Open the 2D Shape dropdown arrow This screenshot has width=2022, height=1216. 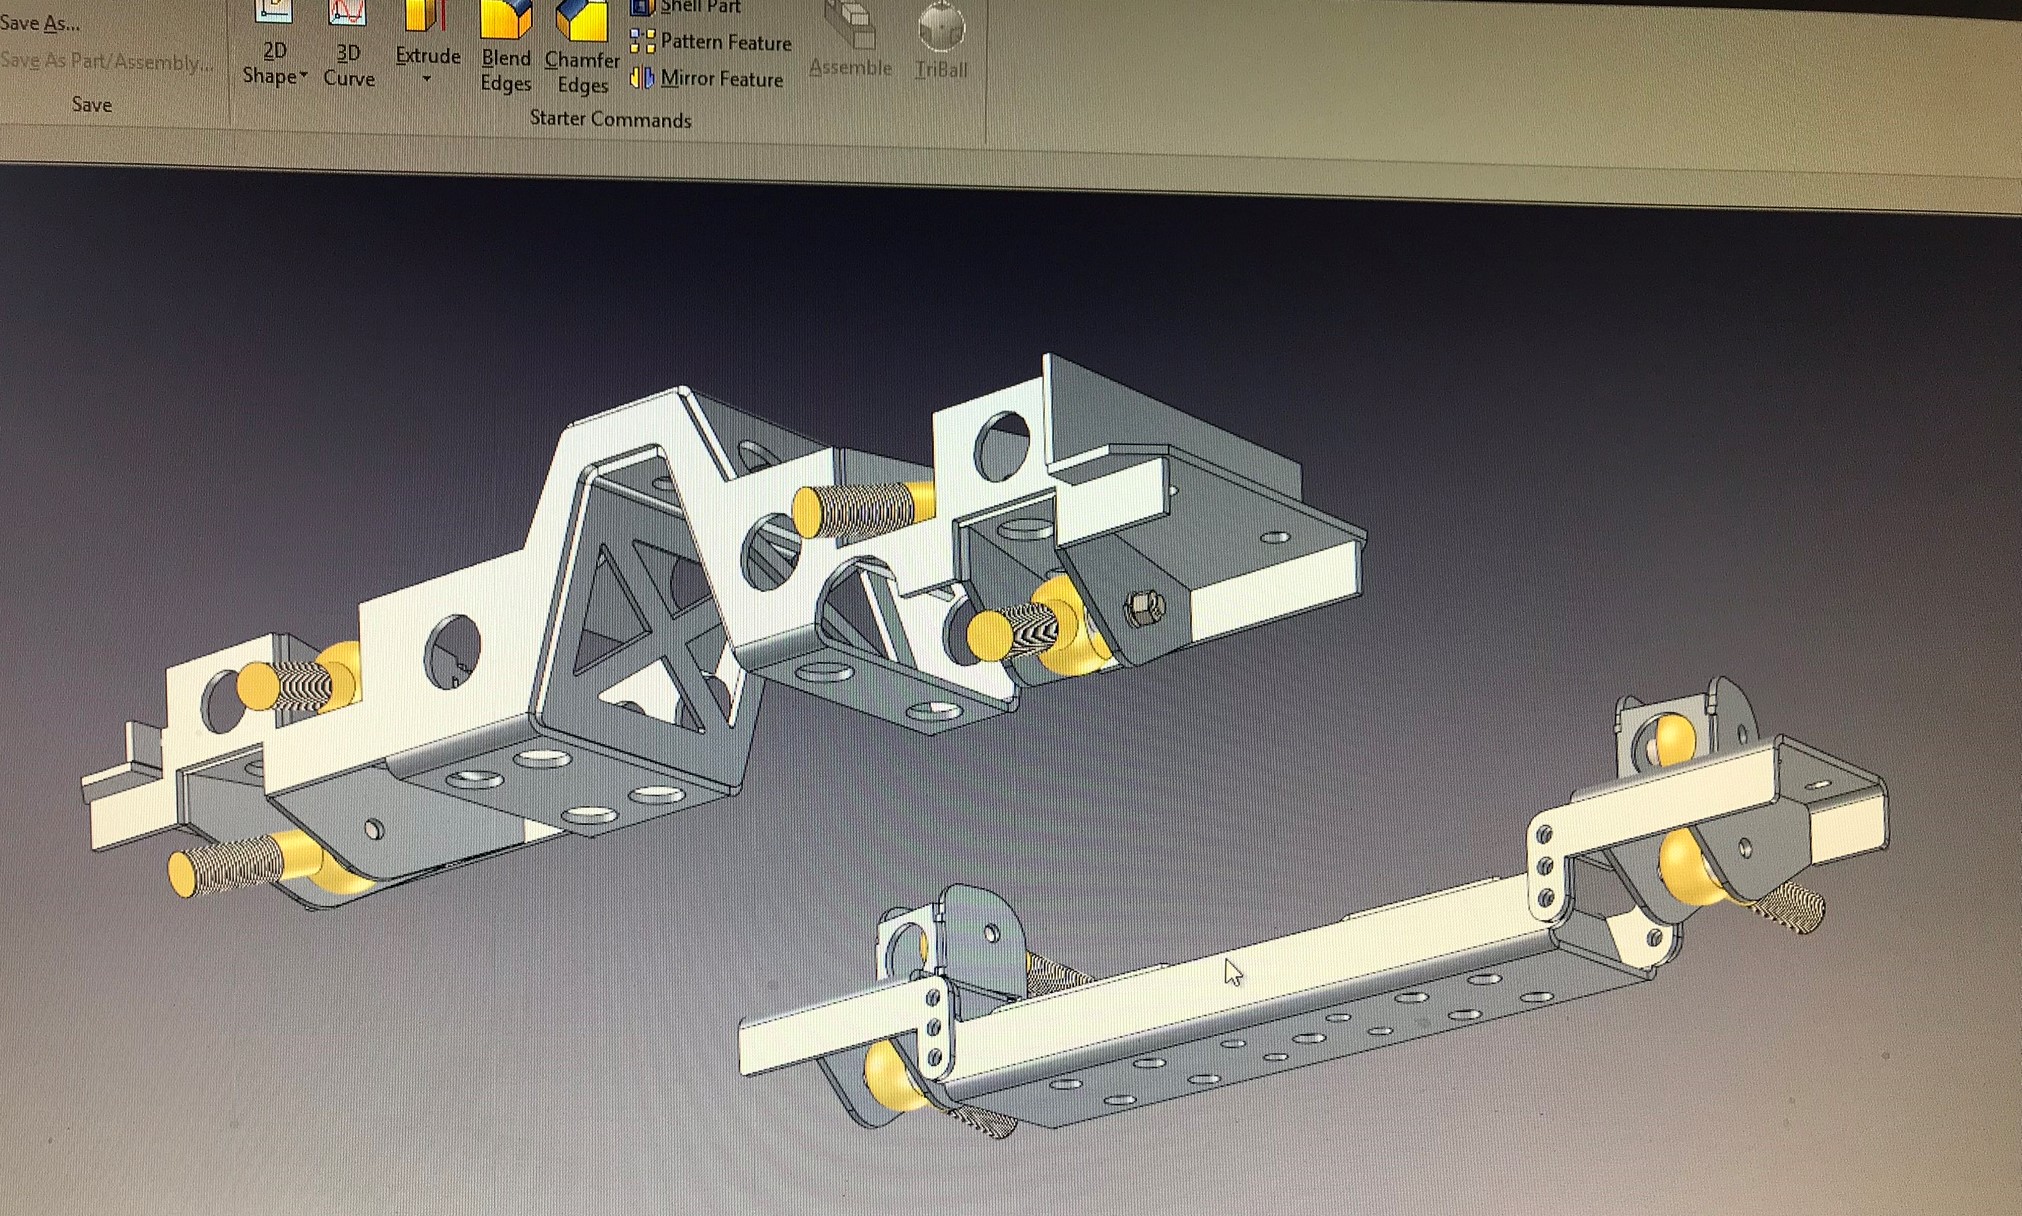tap(303, 75)
